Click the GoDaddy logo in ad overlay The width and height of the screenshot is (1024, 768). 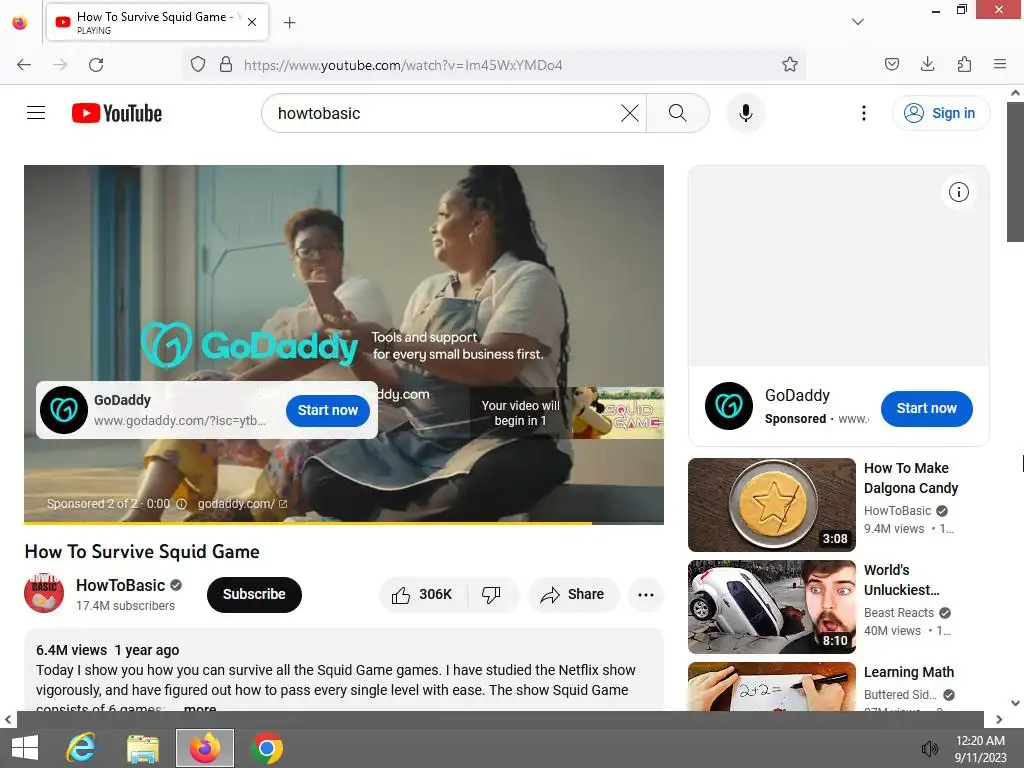coord(64,410)
